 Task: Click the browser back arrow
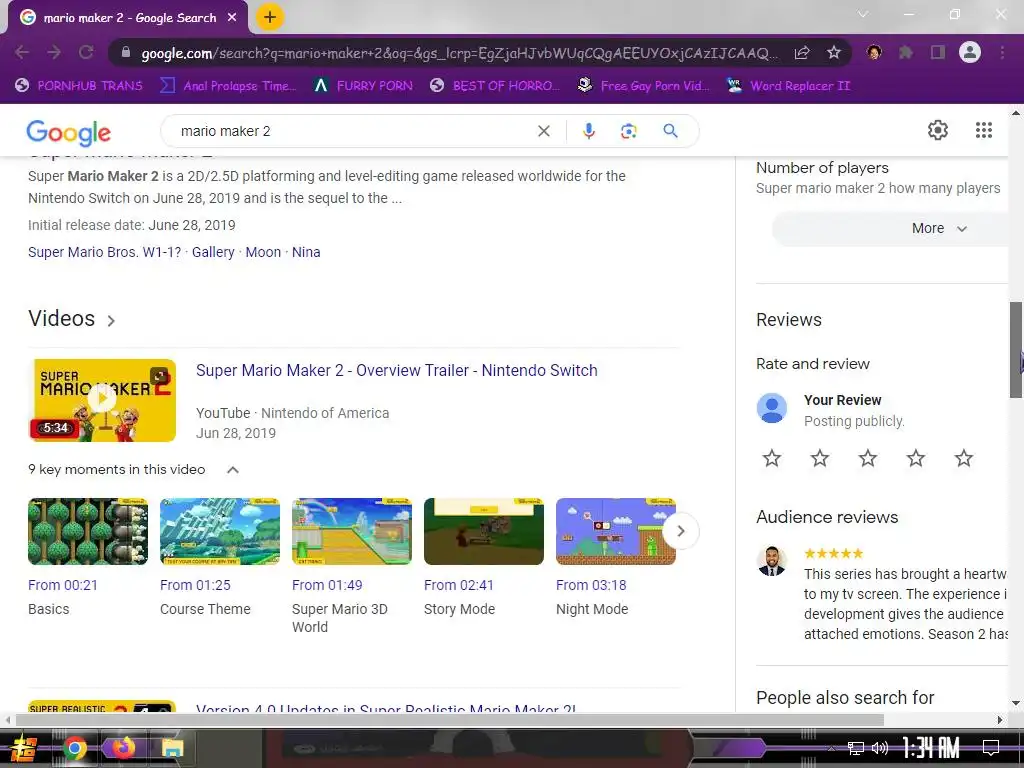point(22,52)
